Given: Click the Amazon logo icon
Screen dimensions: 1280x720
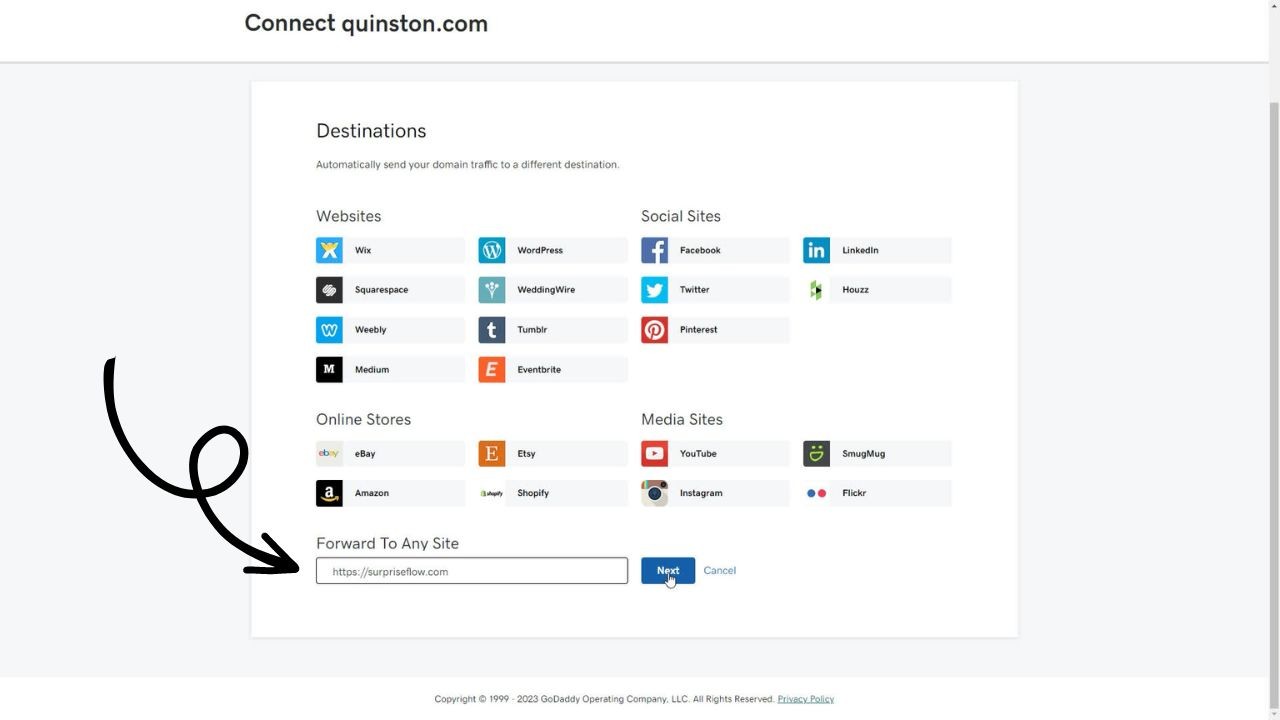Looking at the screenshot, I should coord(329,493).
